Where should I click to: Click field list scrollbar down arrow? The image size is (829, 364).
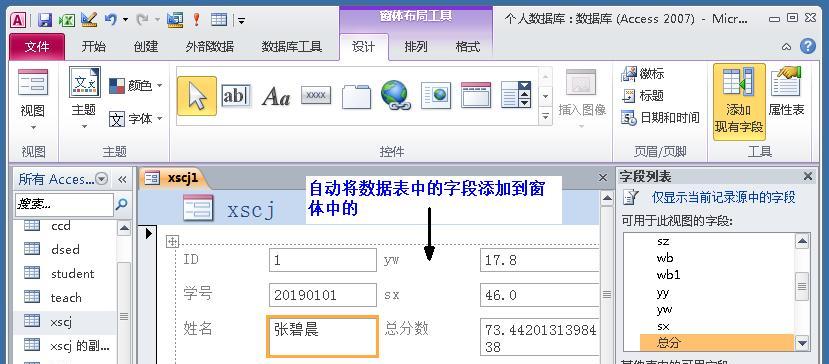pyautogui.click(x=803, y=343)
